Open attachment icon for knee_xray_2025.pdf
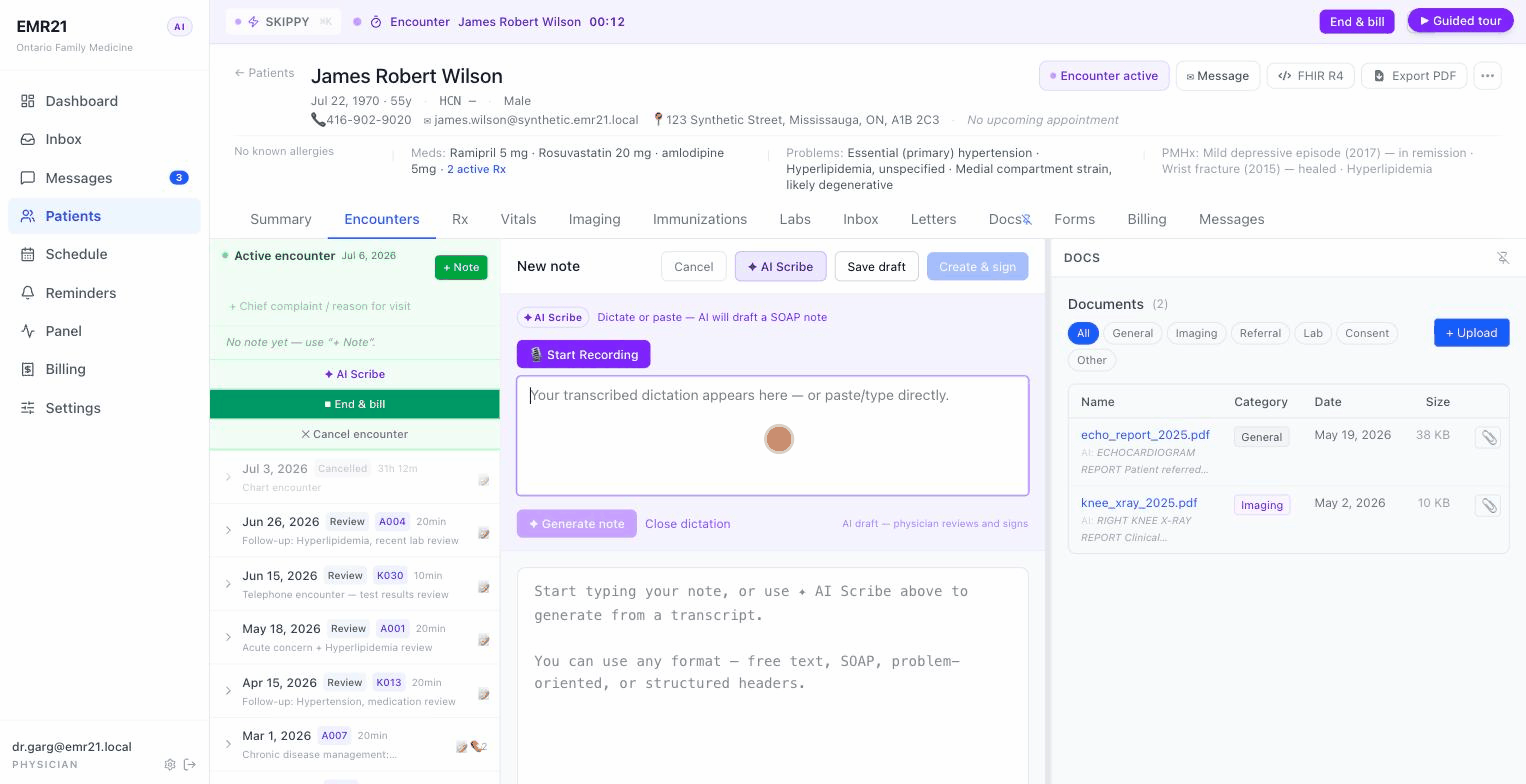Screen dimensions: 1526x784 point(1488,506)
